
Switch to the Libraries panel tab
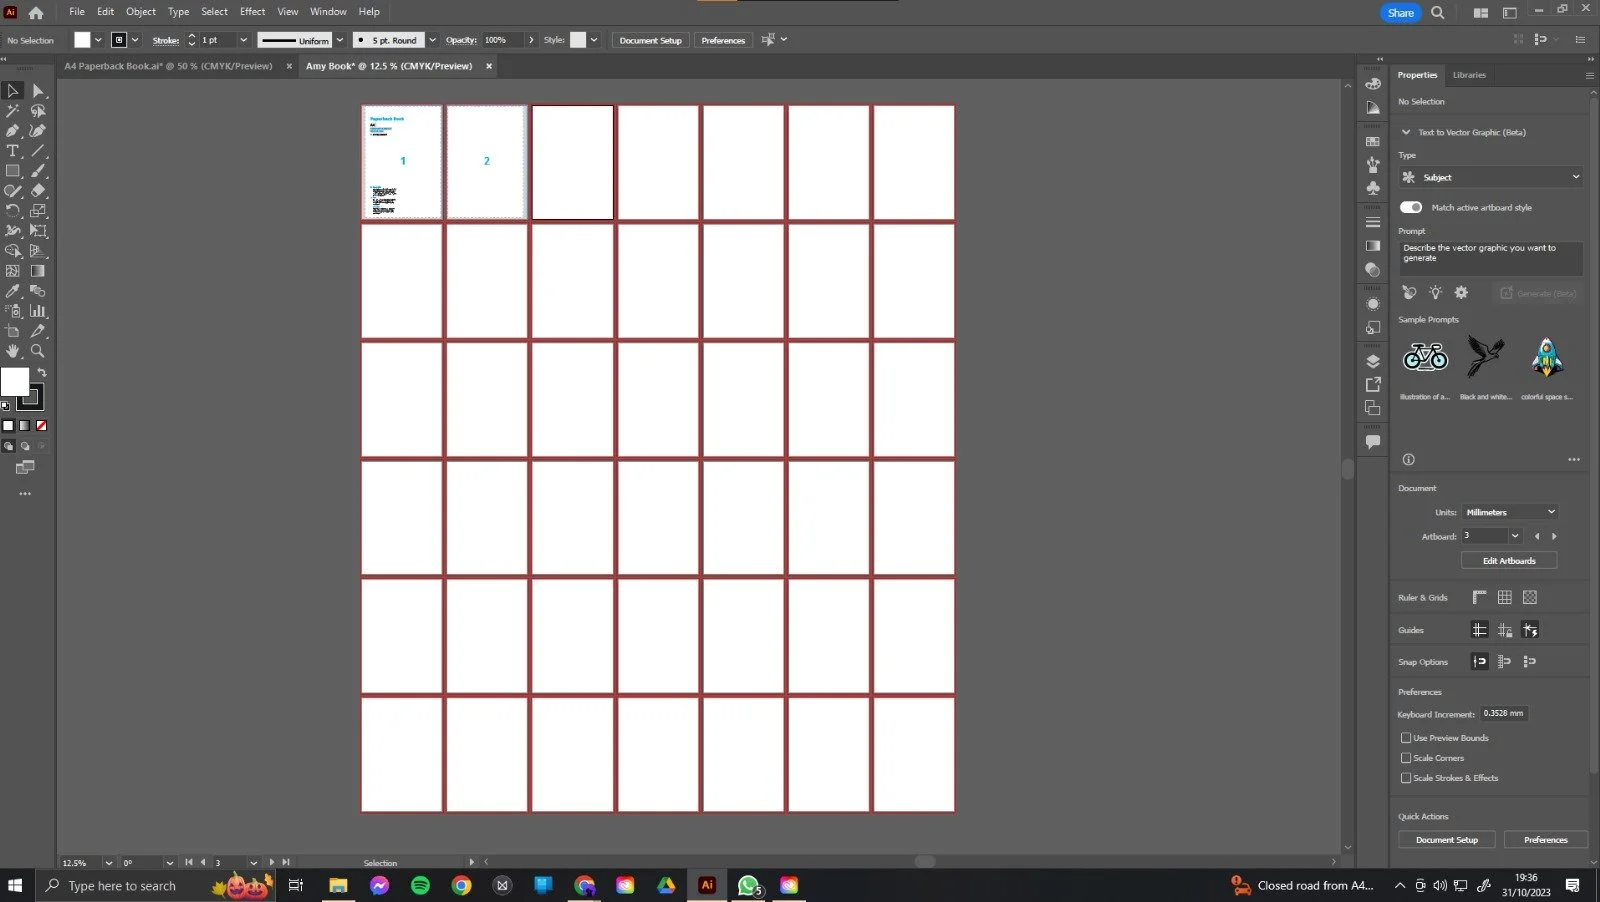(x=1469, y=75)
